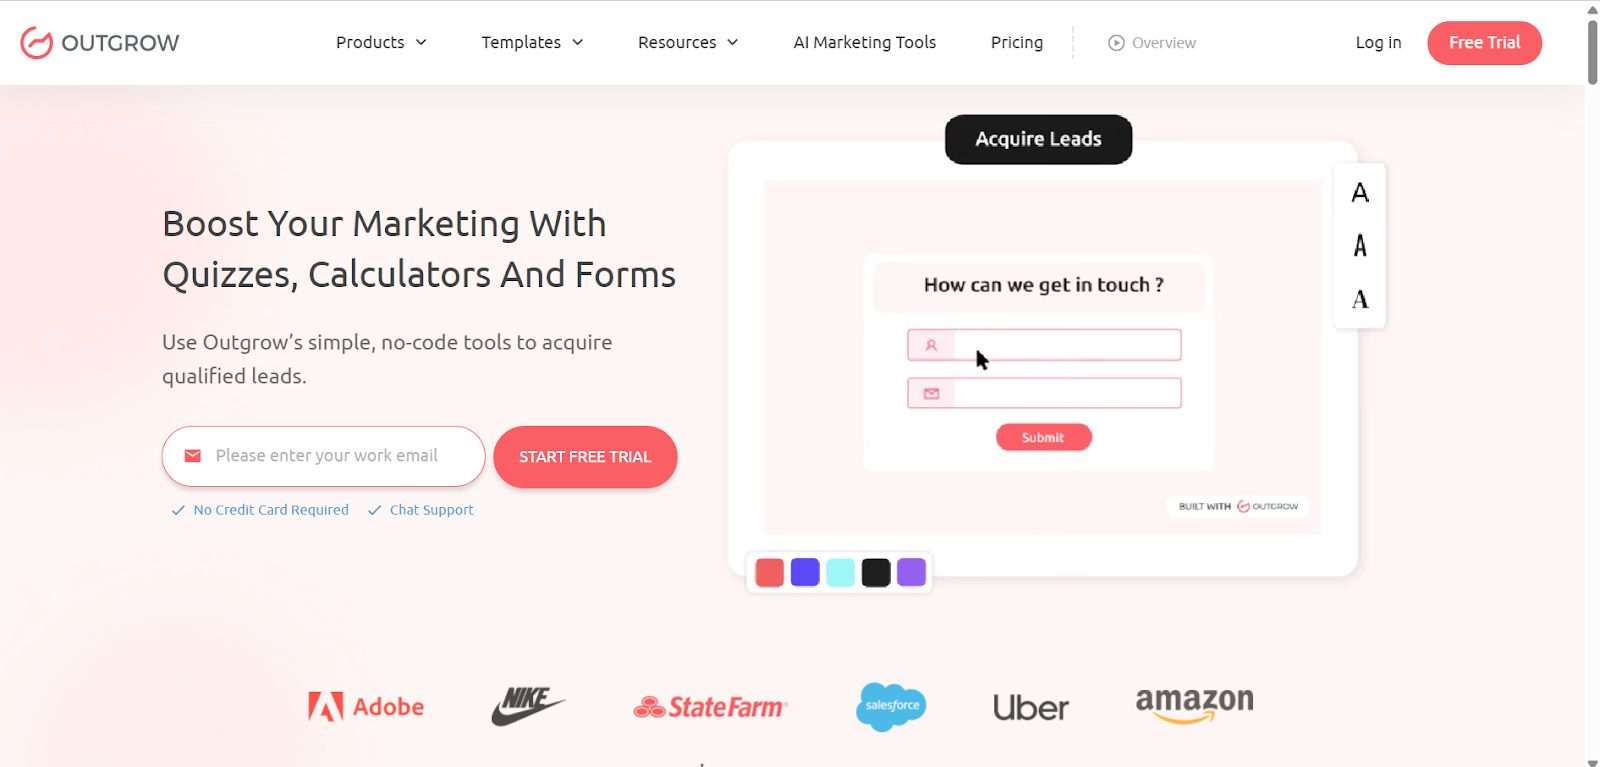Expand the Products dropdown
The width and height of the screenshot is (1600, 767).
pyautogui.click(x=381, y=42)
